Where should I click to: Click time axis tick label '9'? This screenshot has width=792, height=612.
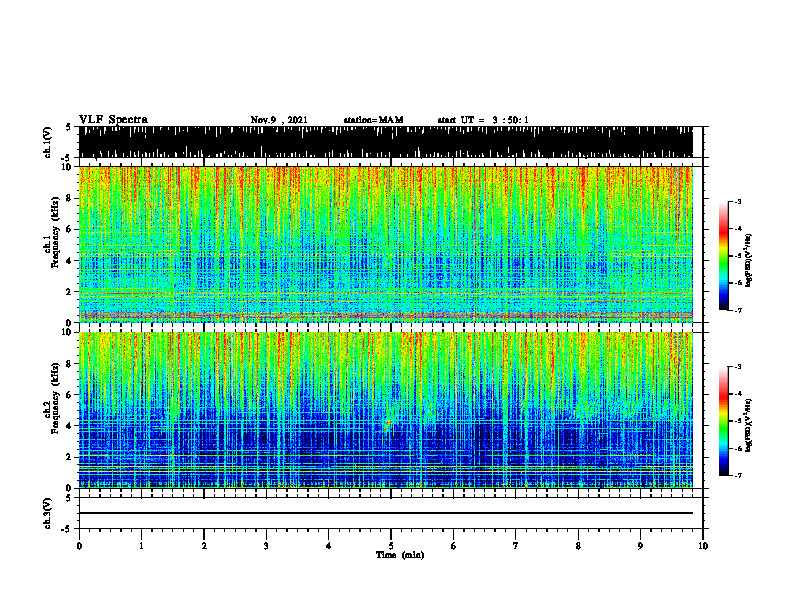point(640,546)
